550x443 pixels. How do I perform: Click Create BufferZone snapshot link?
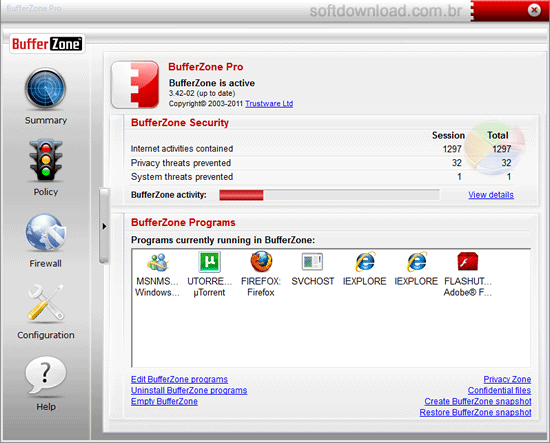(478, 401)
